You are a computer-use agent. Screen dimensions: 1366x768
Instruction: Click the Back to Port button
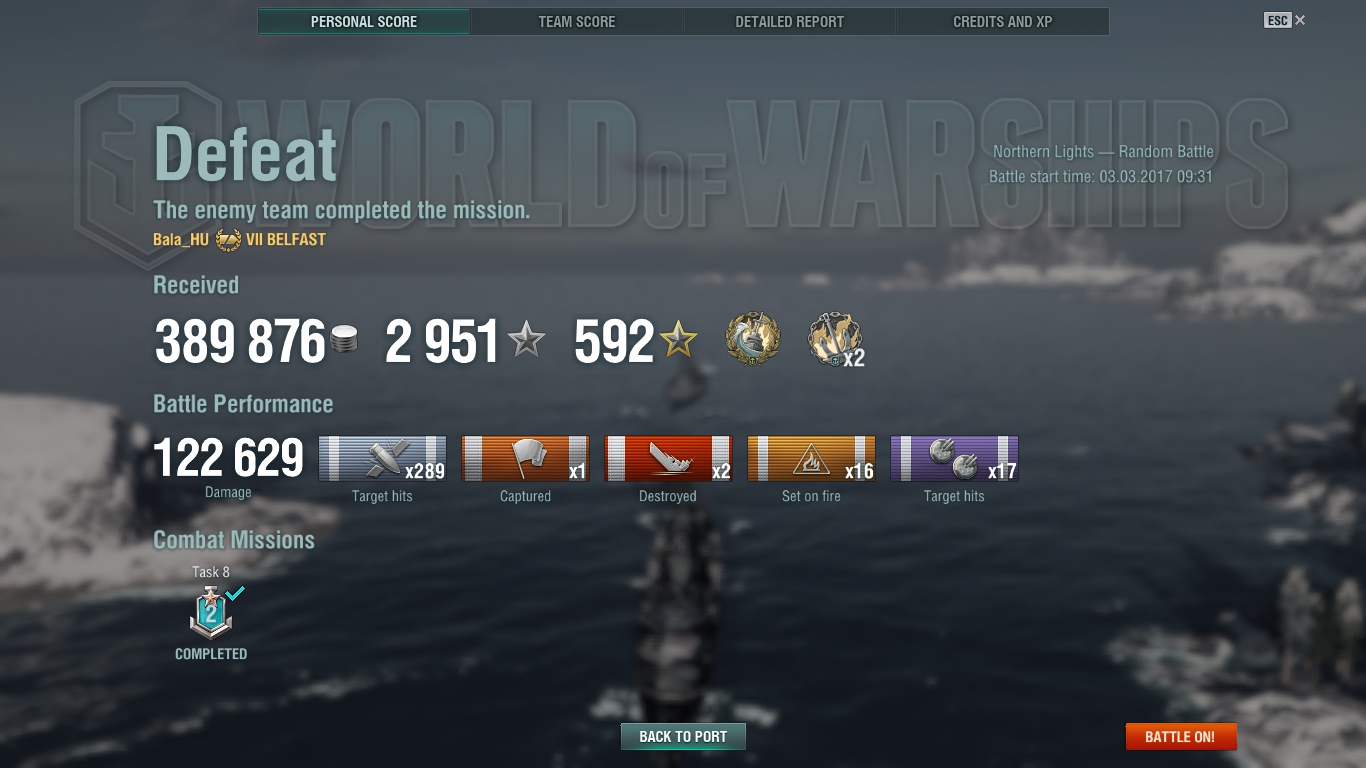click(683, 737)
